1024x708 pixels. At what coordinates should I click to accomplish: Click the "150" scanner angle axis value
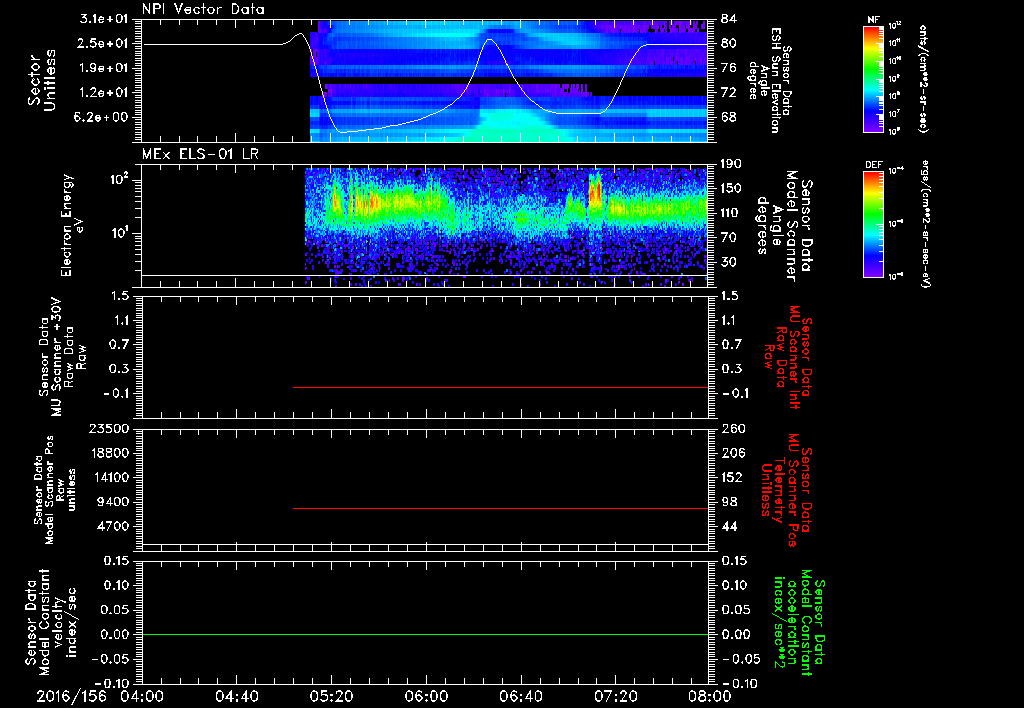[x=731, y=188]
